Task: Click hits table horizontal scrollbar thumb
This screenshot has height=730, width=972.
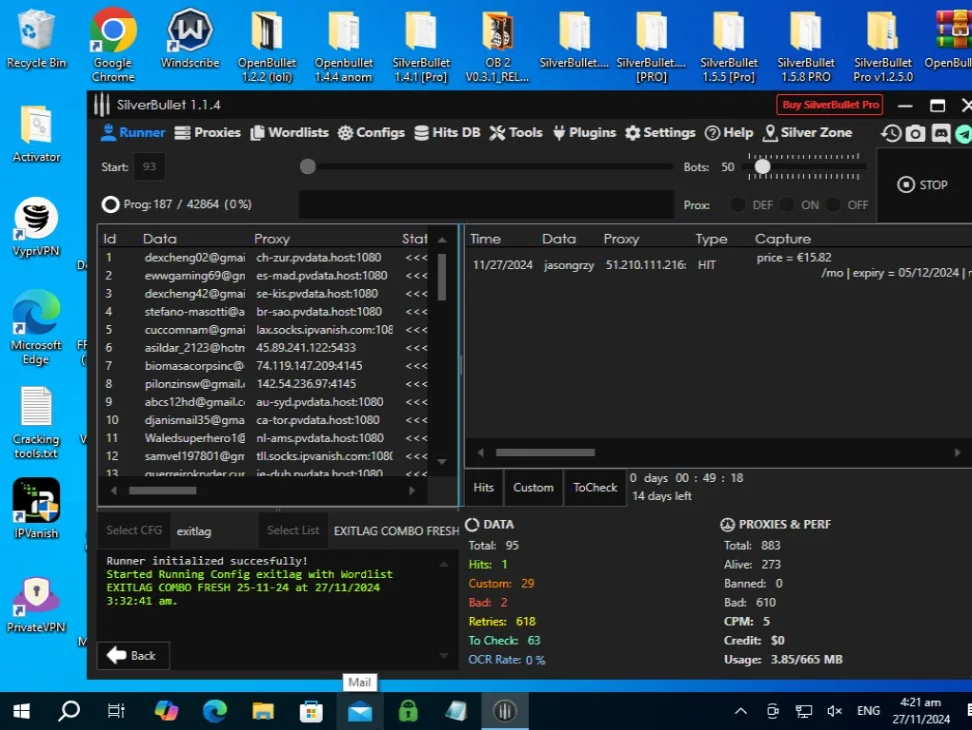Action: (545, 452)
